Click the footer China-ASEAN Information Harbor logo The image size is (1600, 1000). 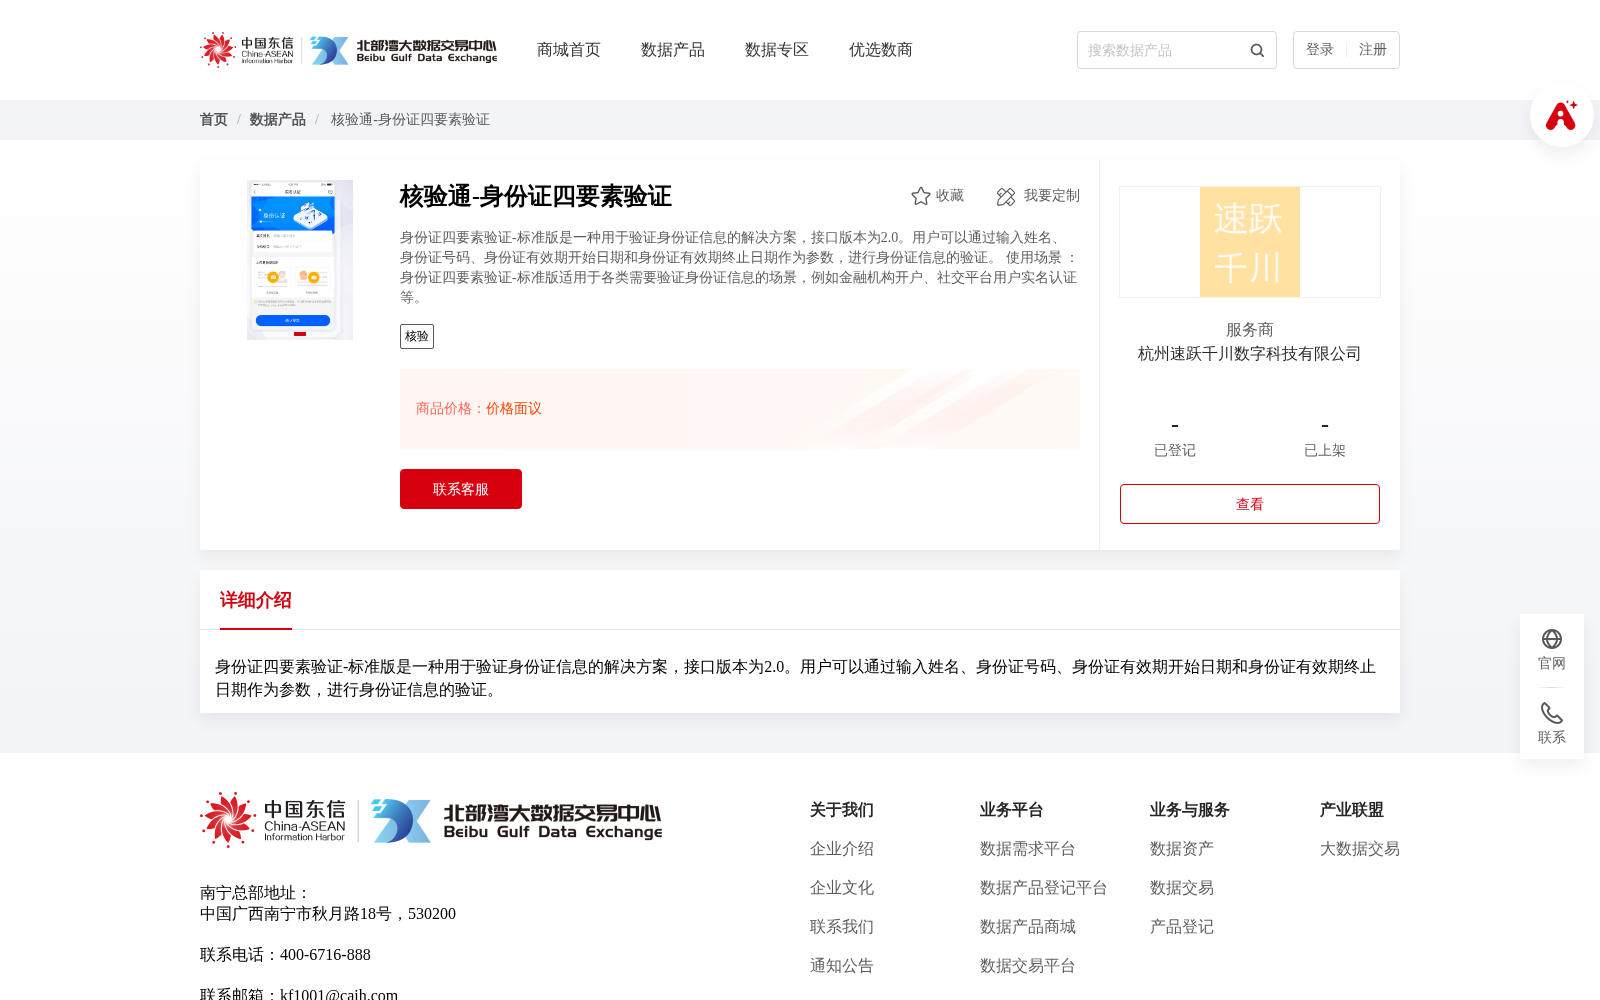273,820
